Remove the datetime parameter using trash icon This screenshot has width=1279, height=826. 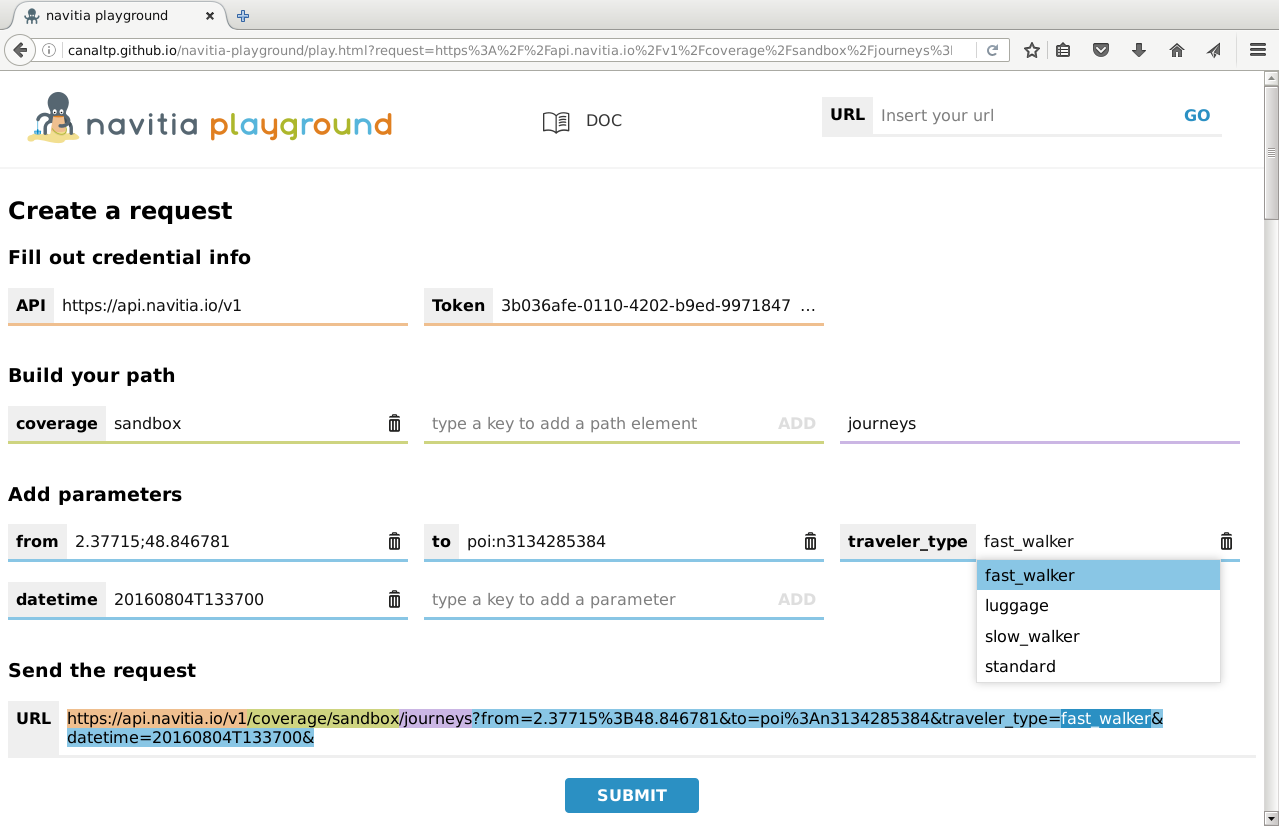tap(394, 599)
